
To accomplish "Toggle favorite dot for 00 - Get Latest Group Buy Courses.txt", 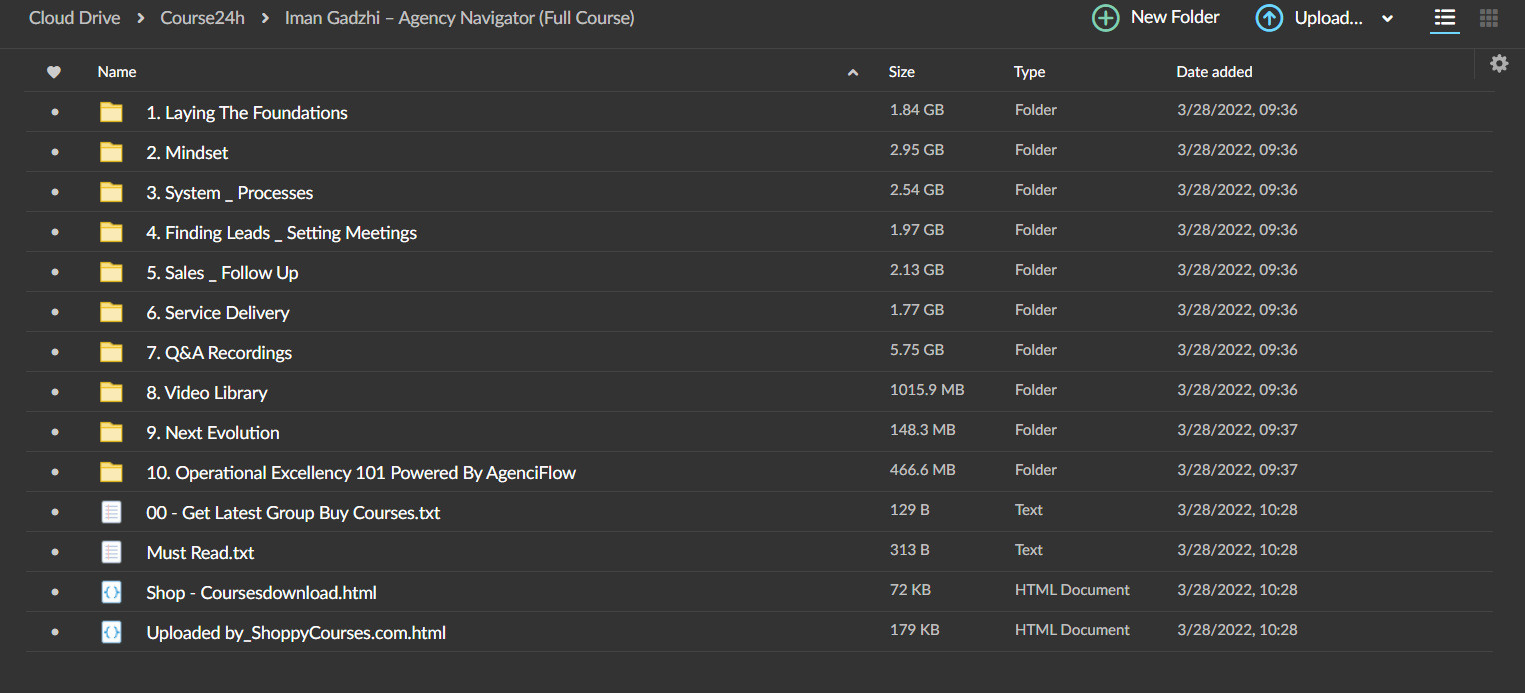I will pos(54,512).
